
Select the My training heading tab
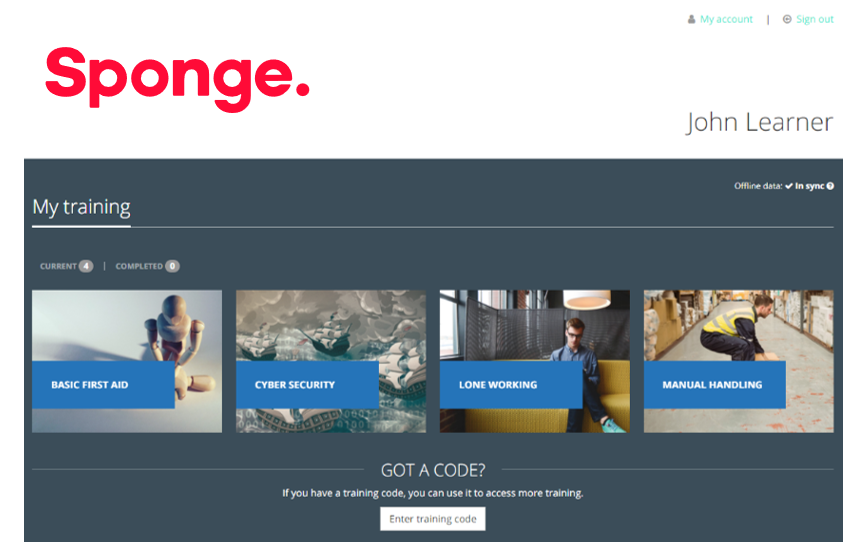(81, 207)
